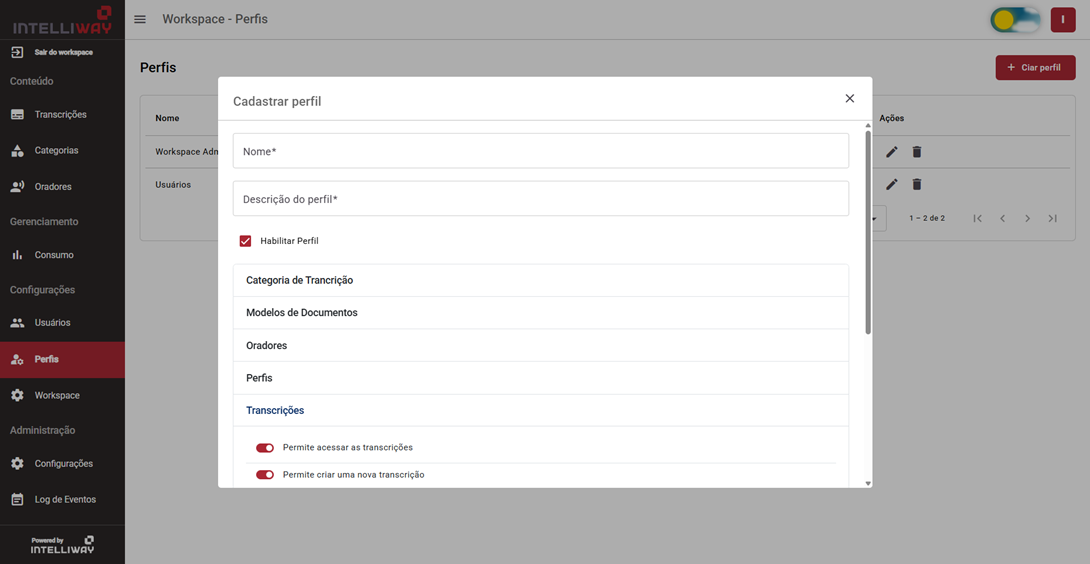The height and width of the screenshot is (564, 1090).
Task: Click the Criar perfil button
Action: pos(1035,68)
